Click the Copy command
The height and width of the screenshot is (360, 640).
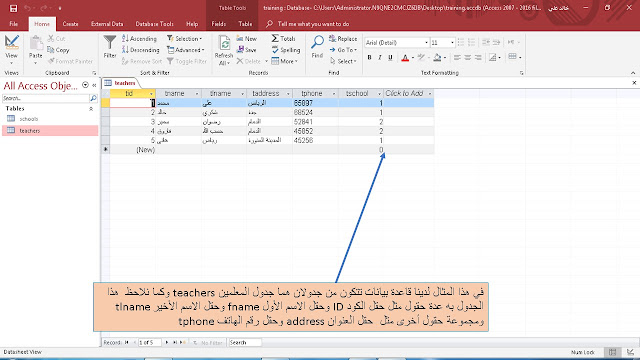(x=58, y=50)
